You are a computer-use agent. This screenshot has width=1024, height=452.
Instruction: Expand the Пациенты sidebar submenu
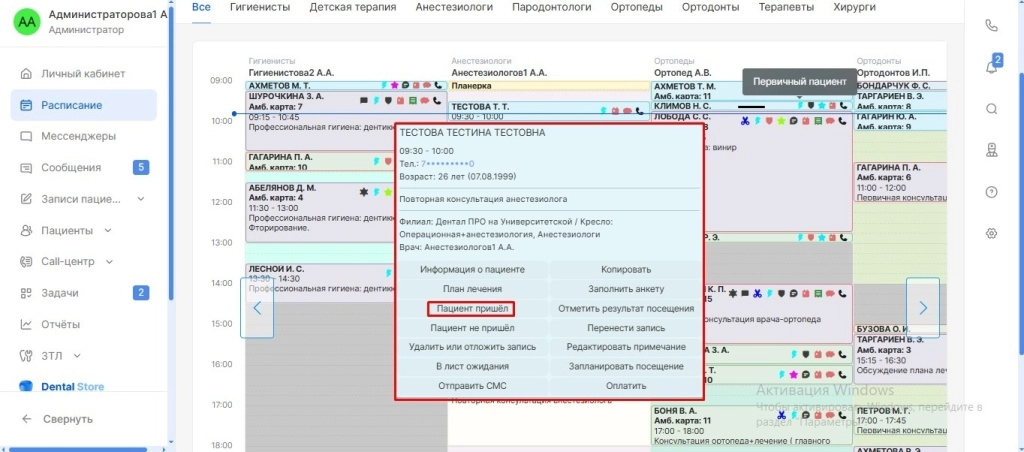tap(107, 230)
